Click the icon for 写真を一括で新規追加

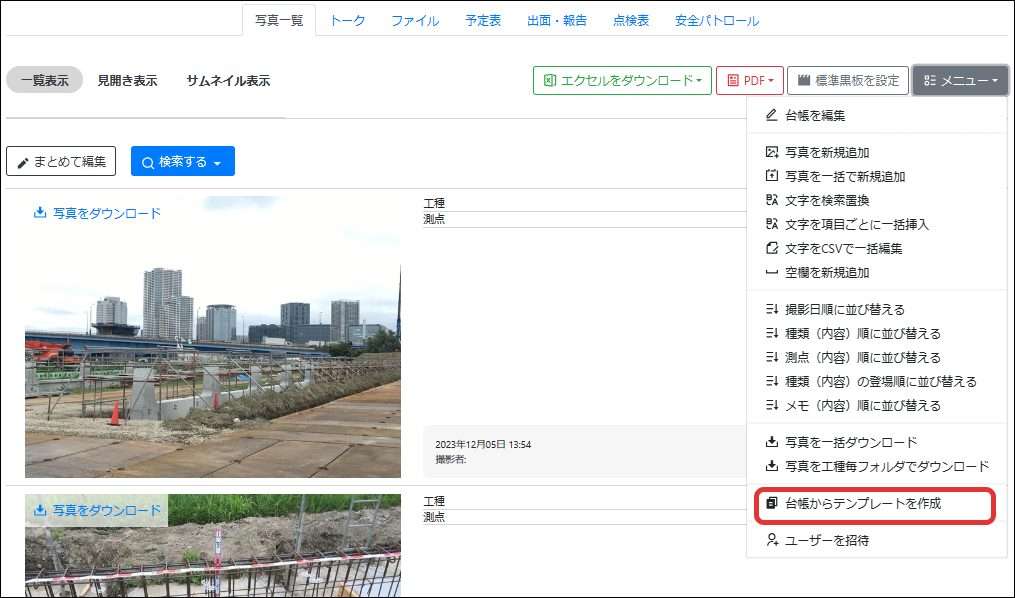pos(771,176)
